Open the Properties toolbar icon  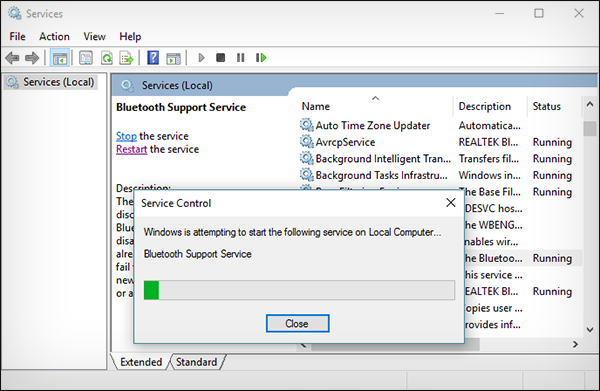pos(86,58)
